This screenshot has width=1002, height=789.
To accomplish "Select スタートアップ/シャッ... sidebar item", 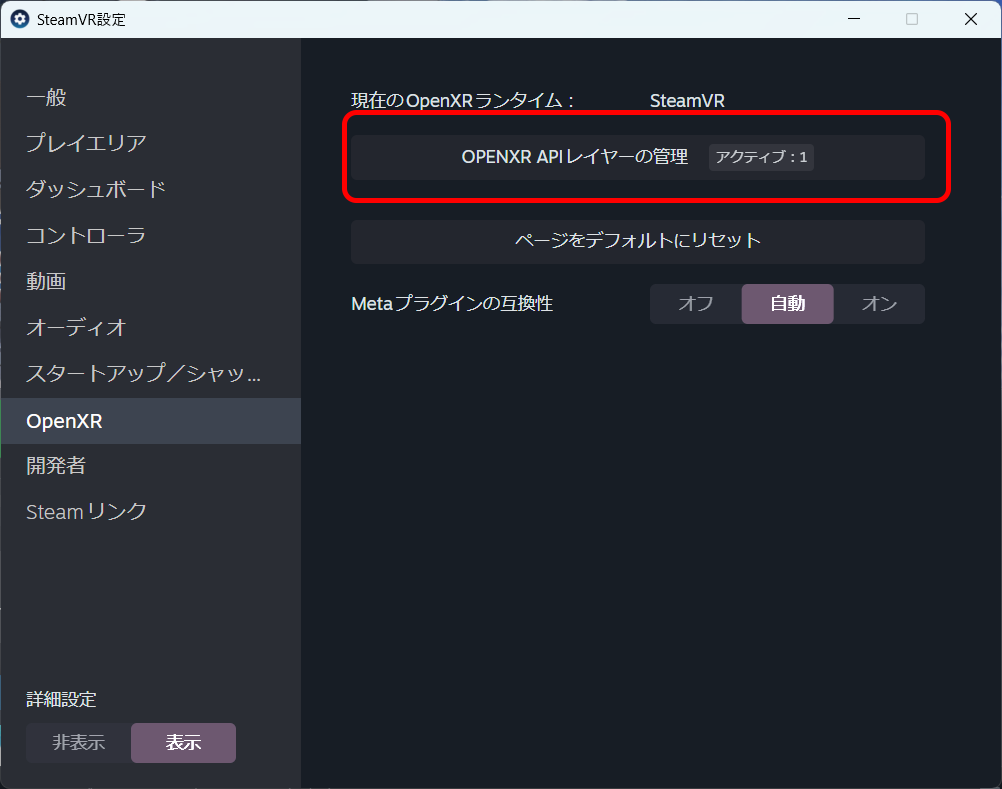I will tap(150, 373).
